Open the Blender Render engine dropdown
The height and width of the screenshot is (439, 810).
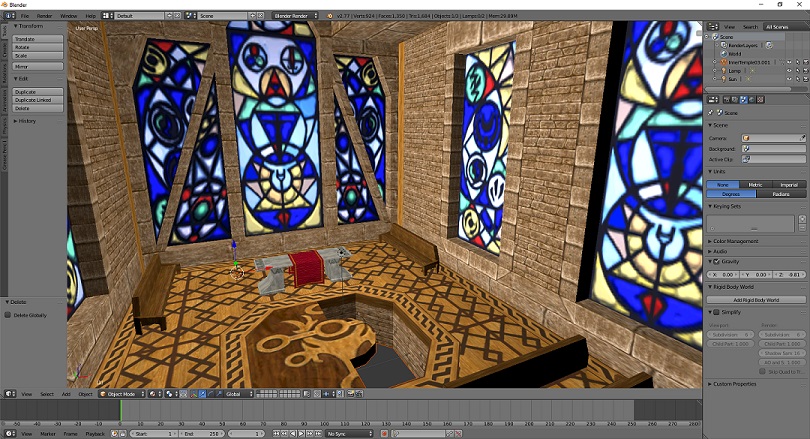295,16
